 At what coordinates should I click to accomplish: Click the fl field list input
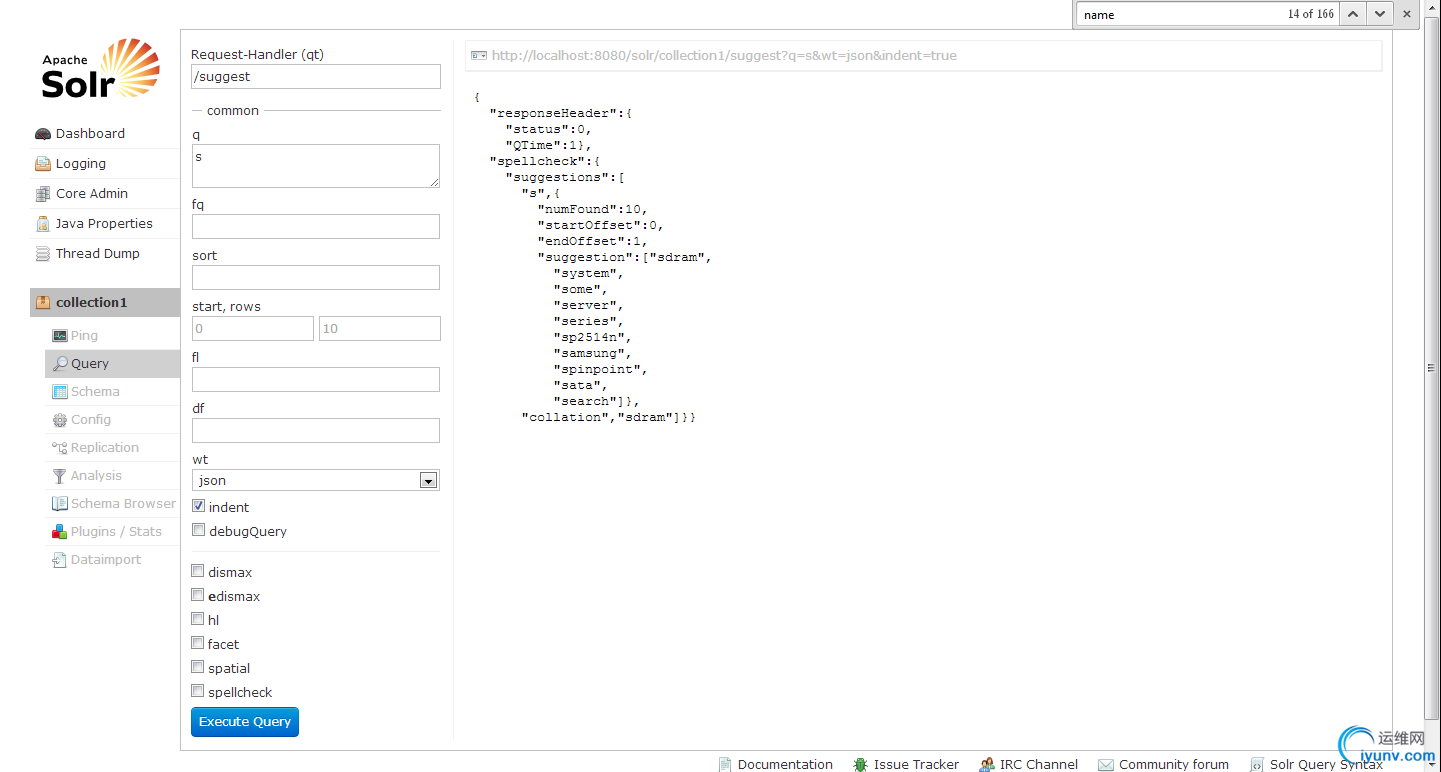point(316,379)
